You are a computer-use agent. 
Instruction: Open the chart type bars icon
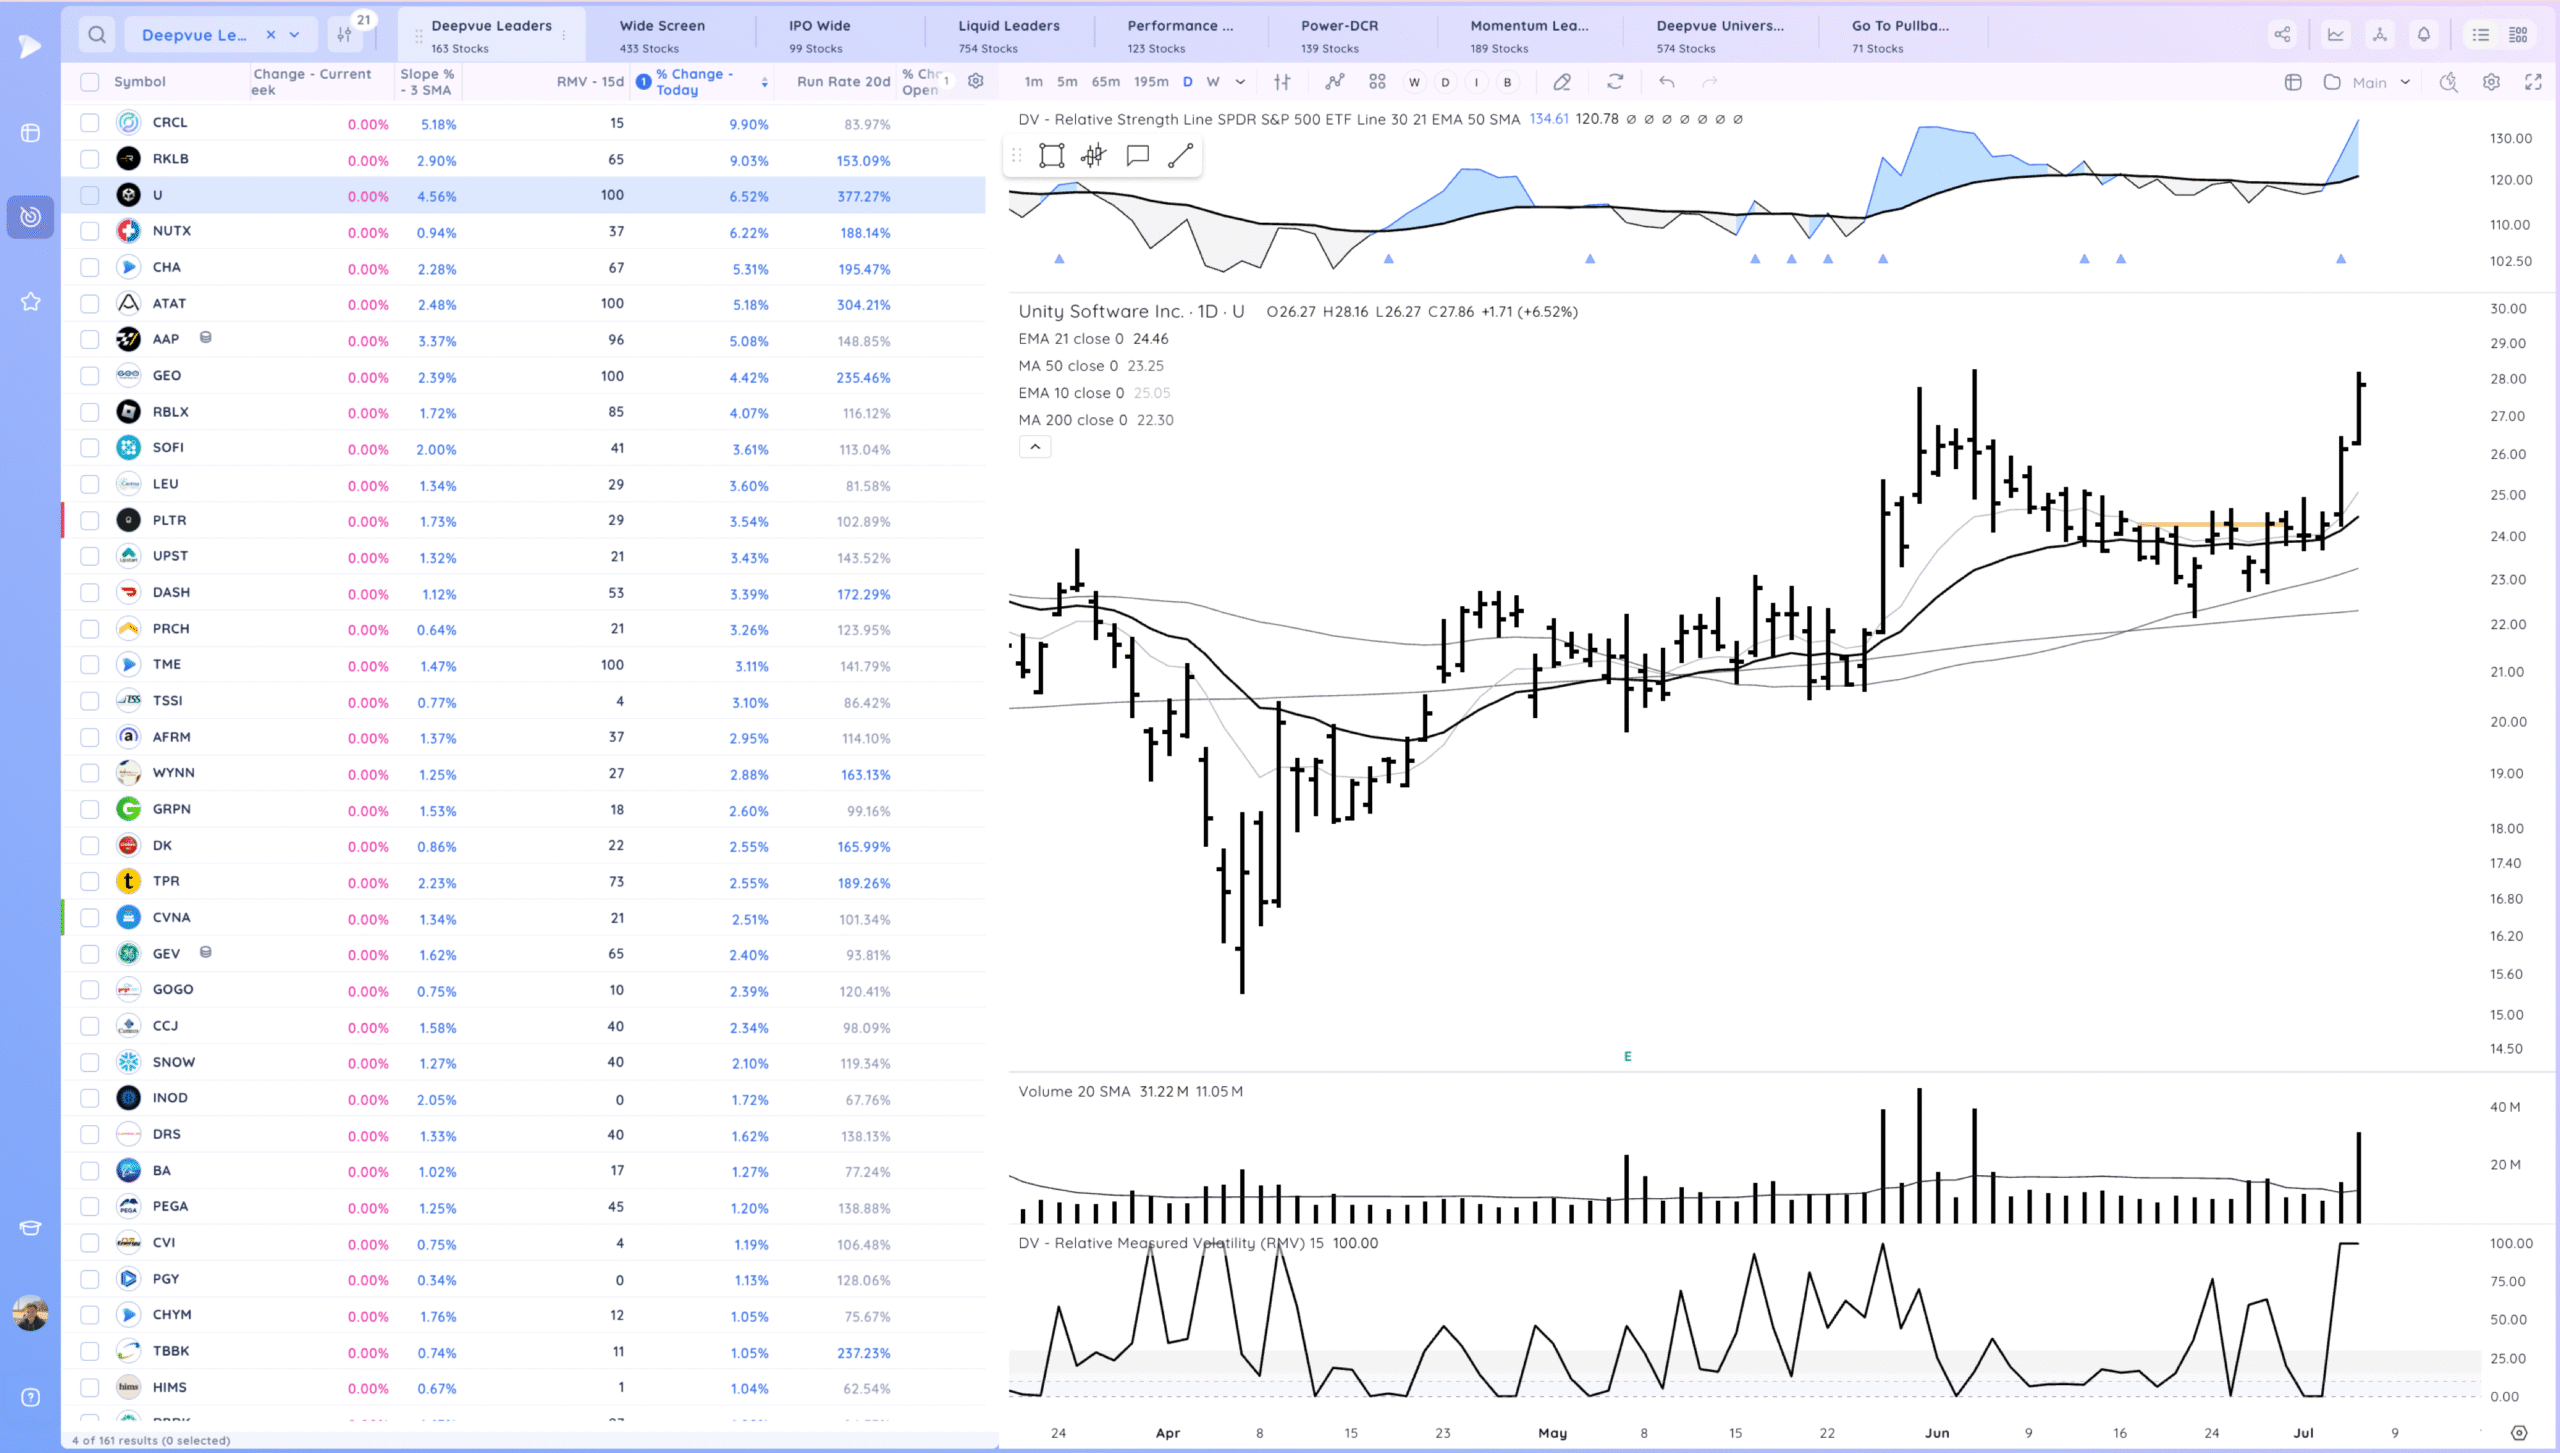[x=1282, y=82]
